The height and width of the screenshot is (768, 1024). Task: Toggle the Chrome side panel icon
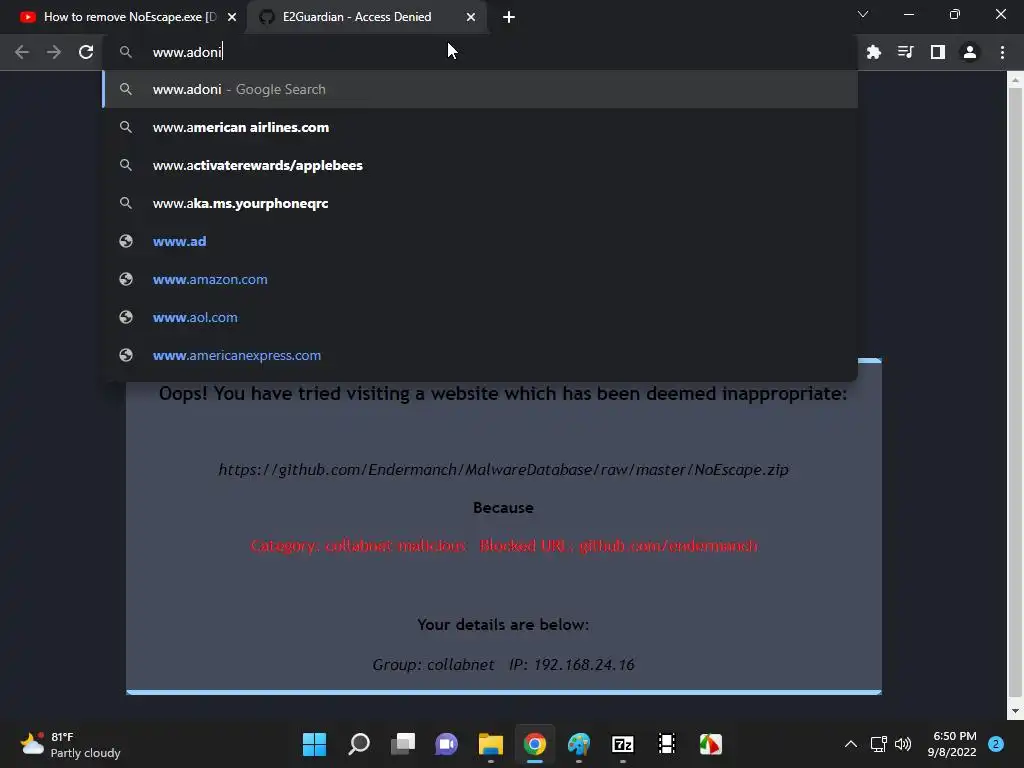(x=938, y=52)
